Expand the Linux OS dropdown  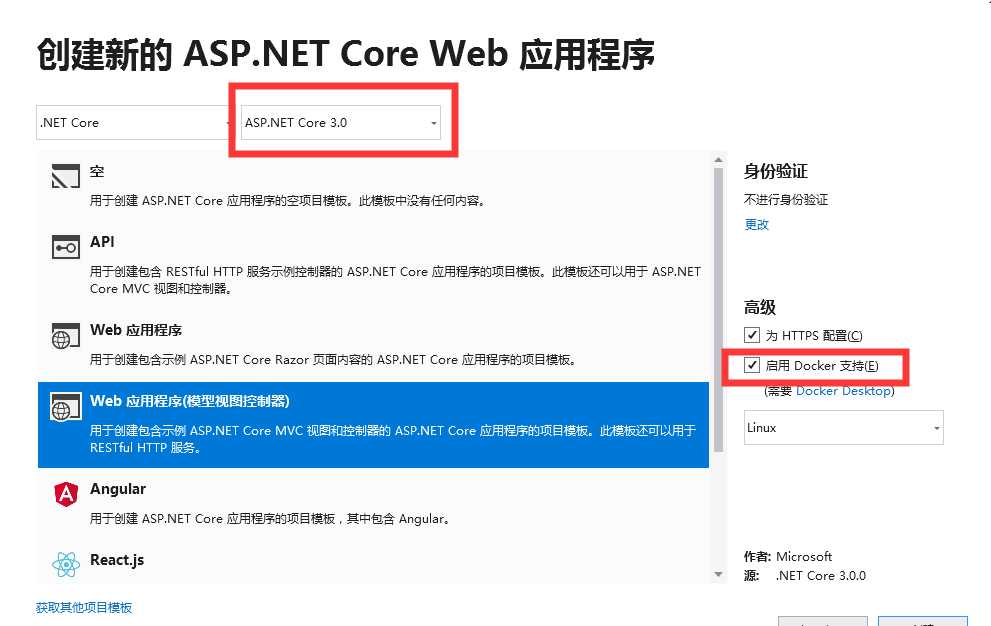pos(844,427)
